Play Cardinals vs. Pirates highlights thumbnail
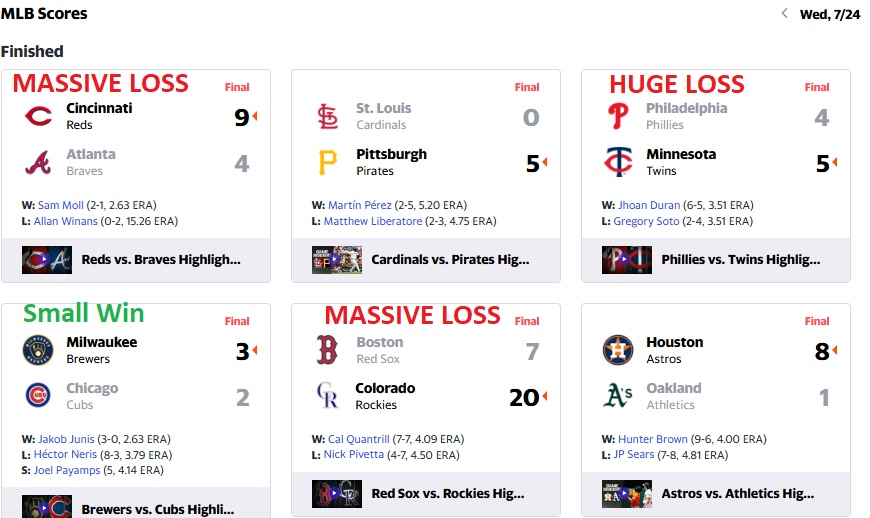 tap(337, 260)
